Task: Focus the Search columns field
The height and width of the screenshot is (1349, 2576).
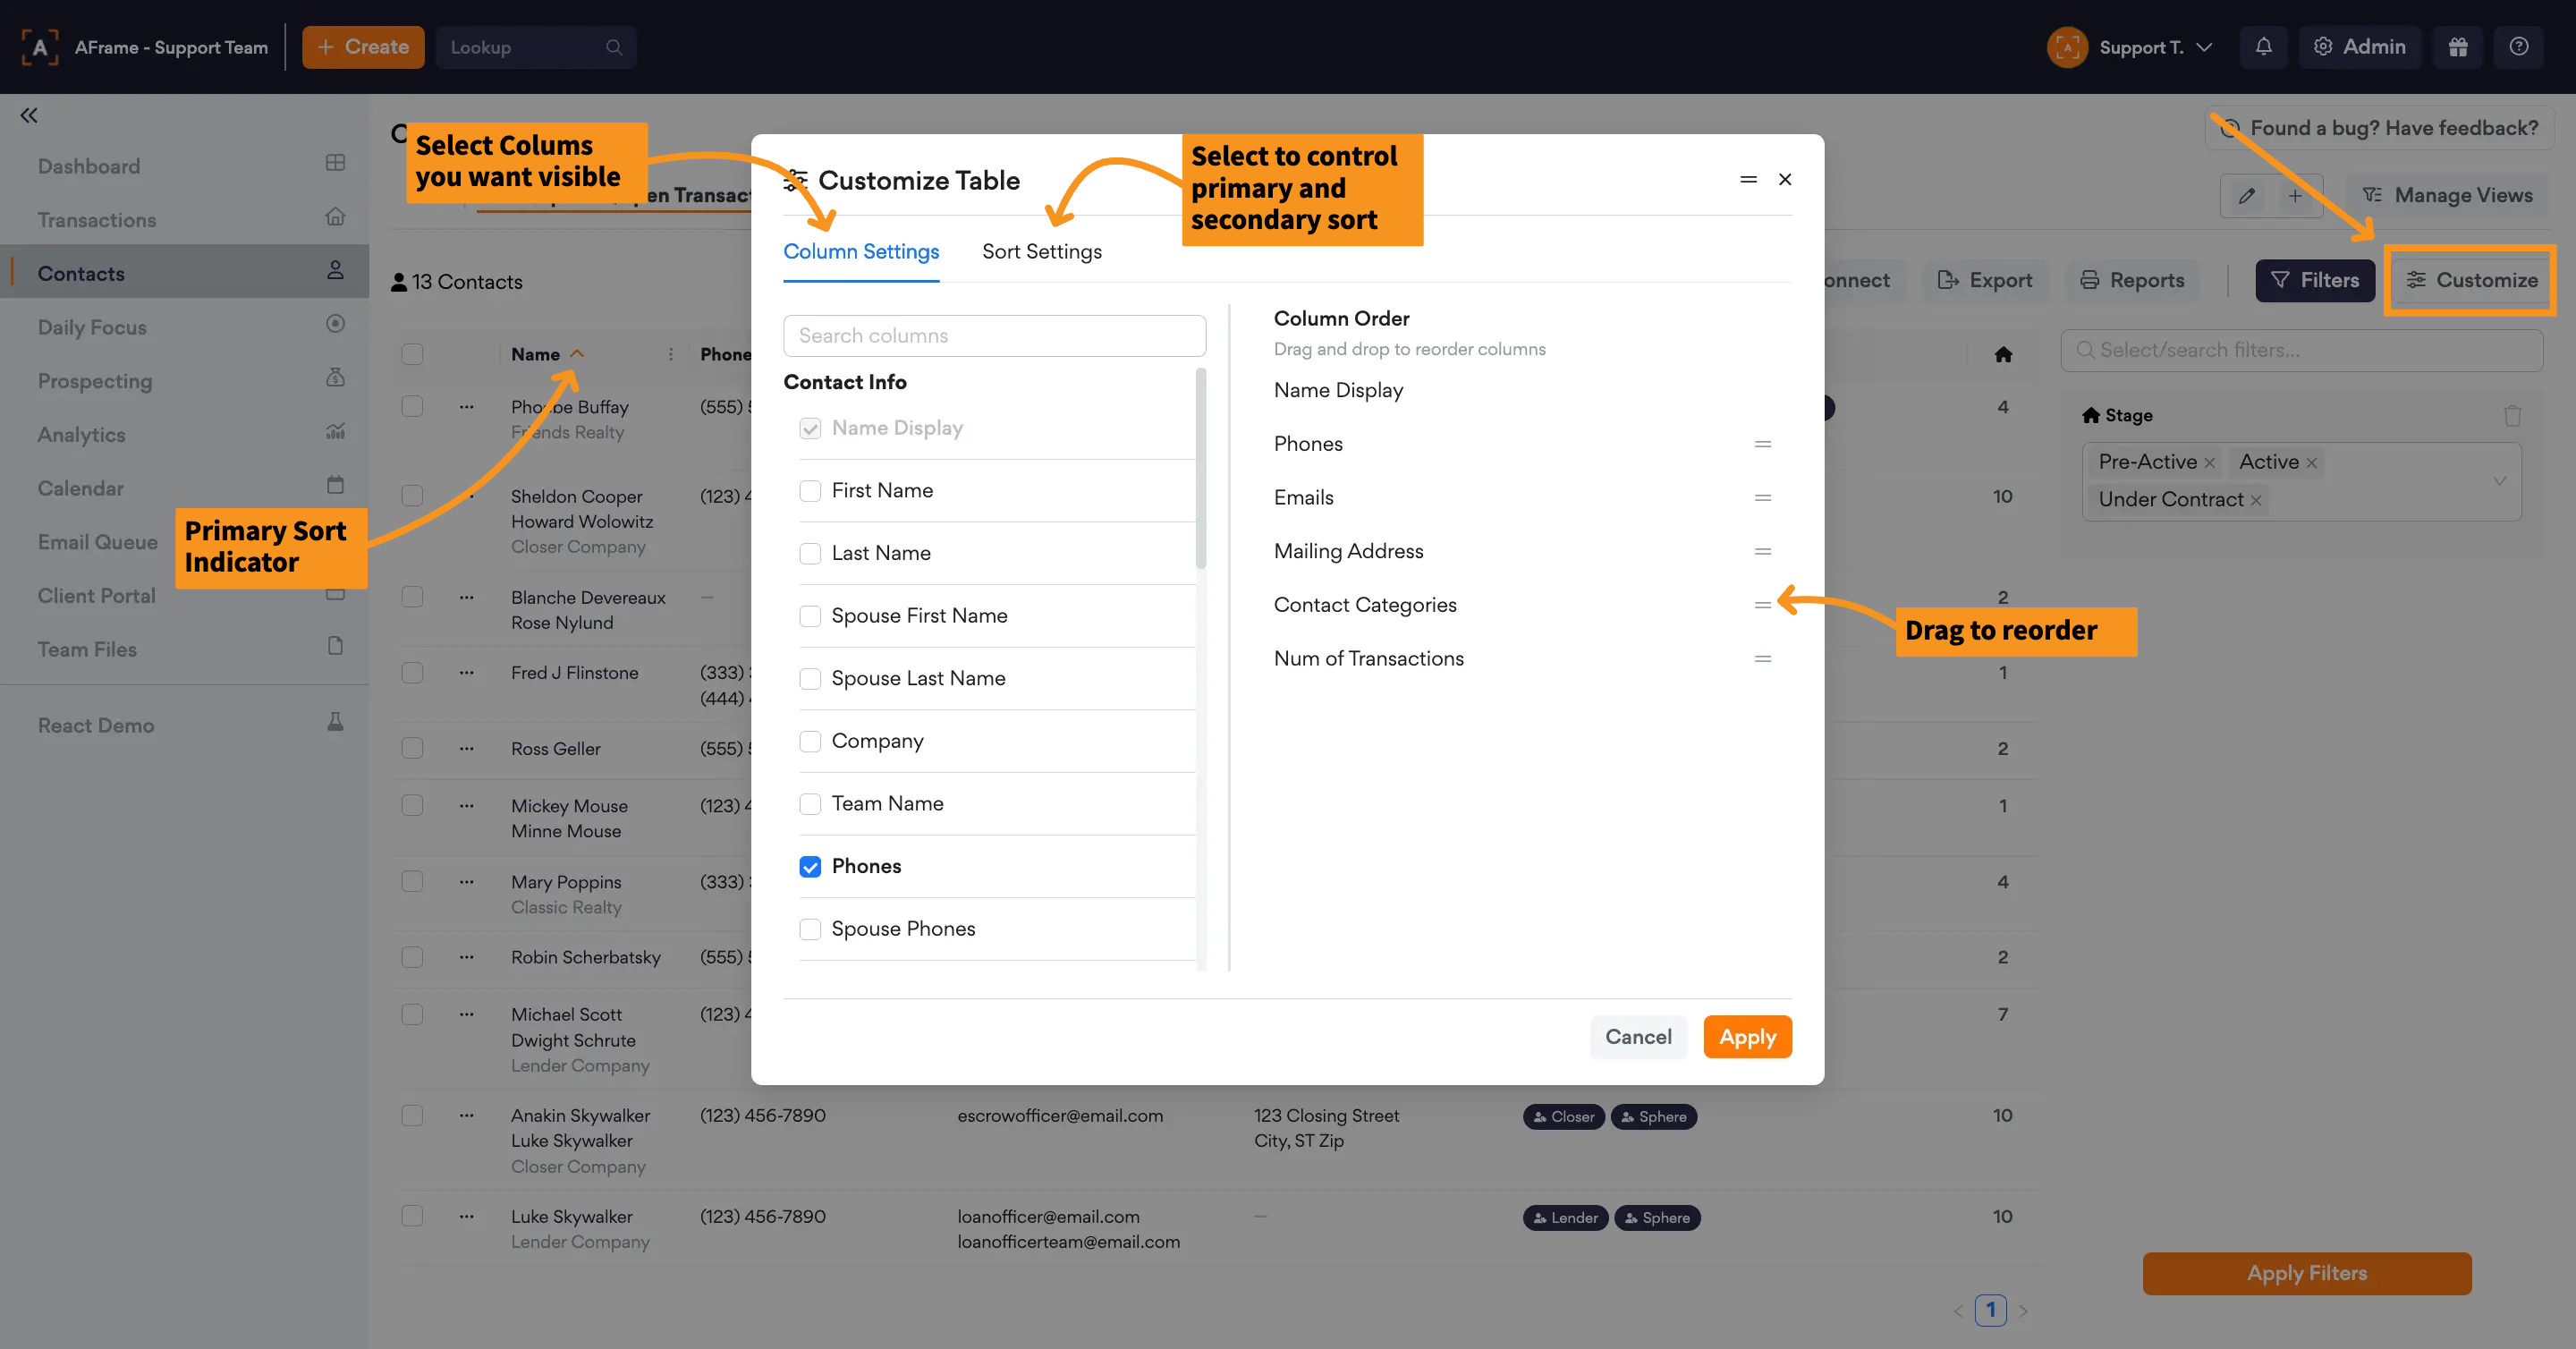Action: pyautogui.click(x=994, y=336)
